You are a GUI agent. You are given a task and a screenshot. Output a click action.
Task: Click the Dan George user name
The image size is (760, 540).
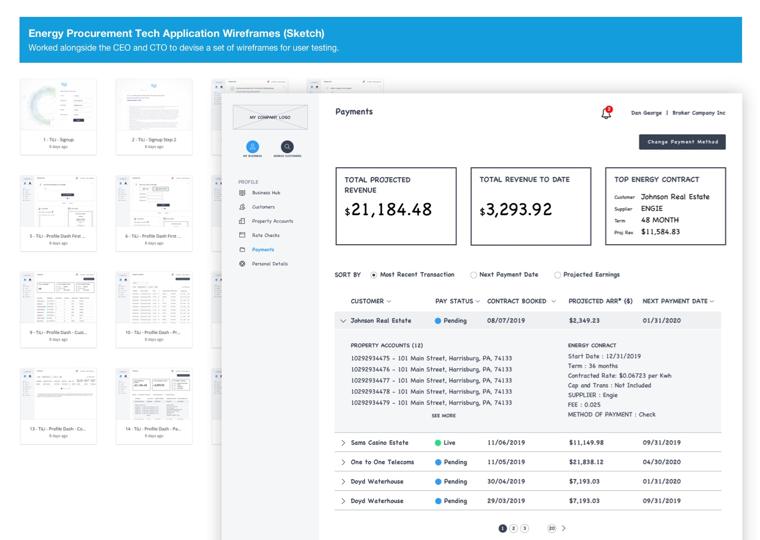tap(646, 113)
